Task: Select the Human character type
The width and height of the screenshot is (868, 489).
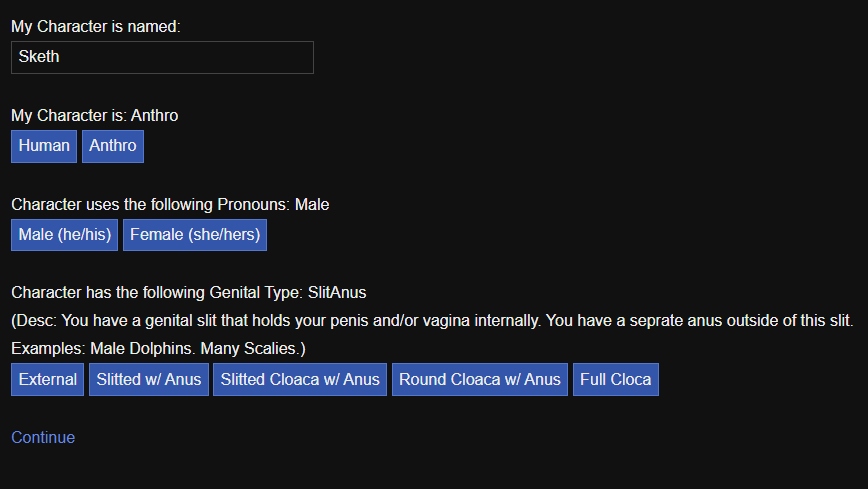Action: tap(44, 146)
